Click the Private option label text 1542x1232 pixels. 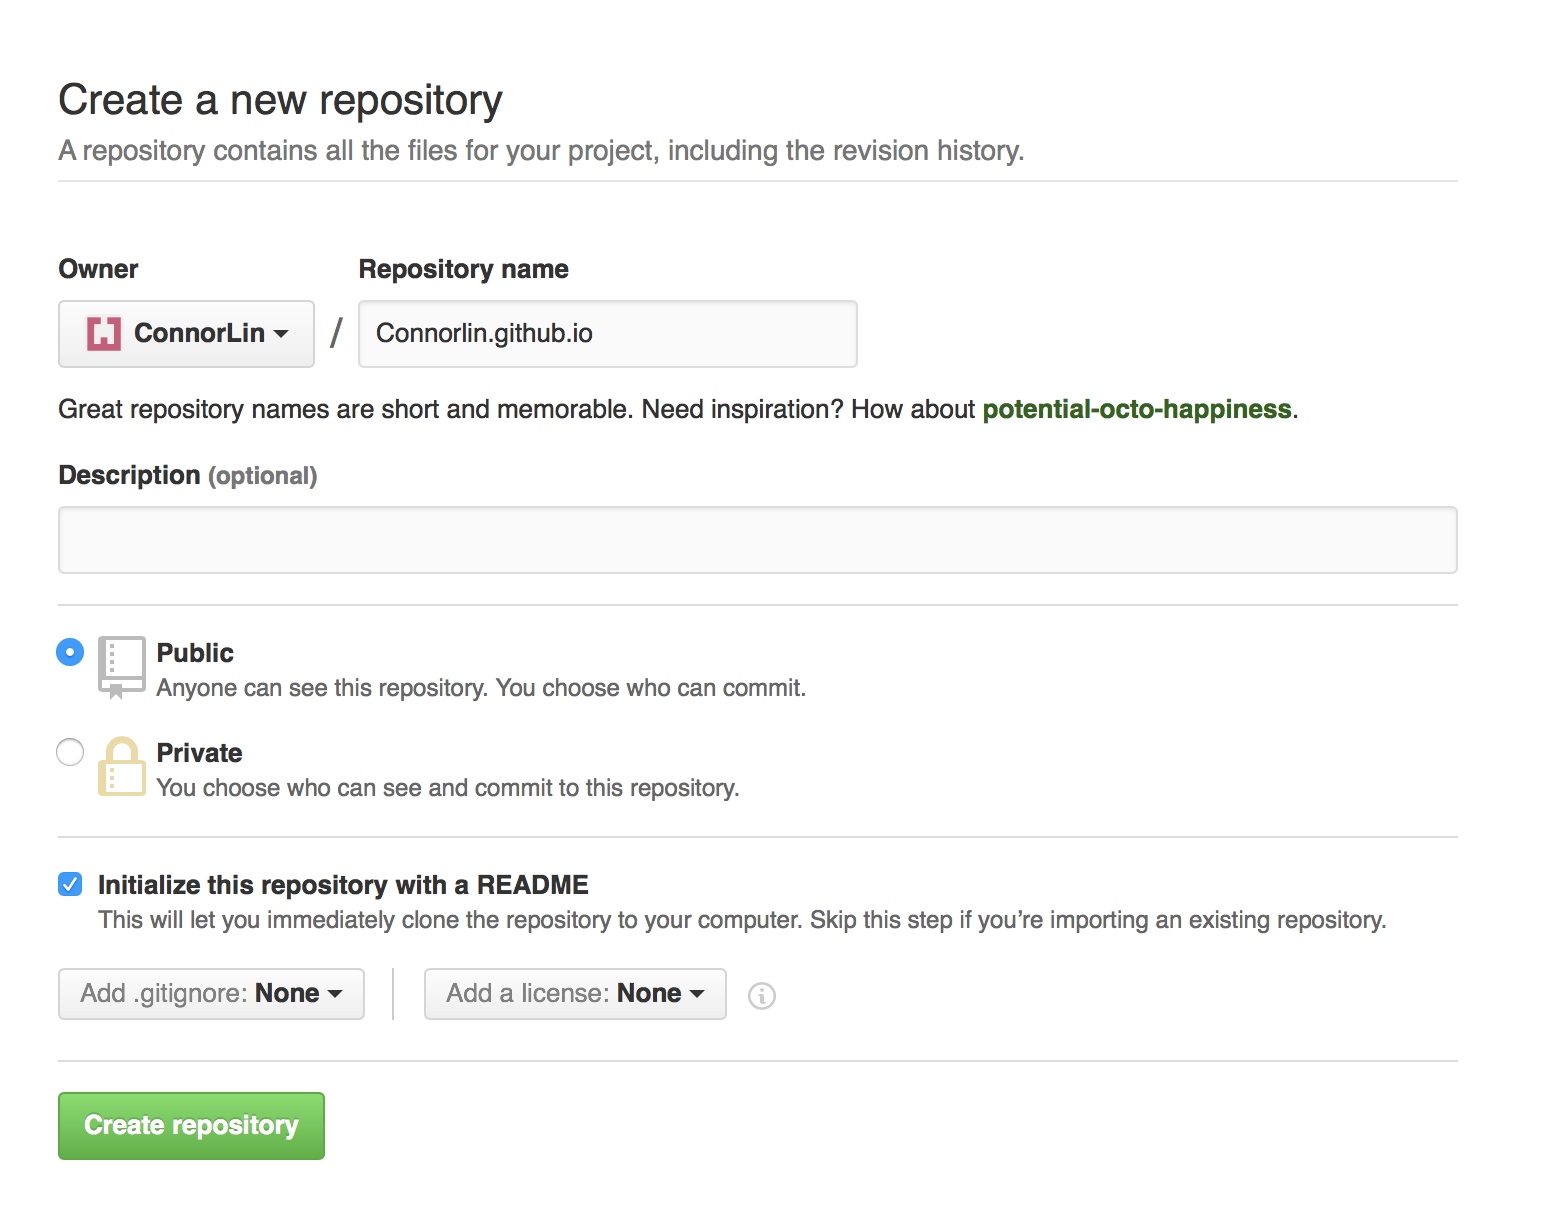coord(200,753)
